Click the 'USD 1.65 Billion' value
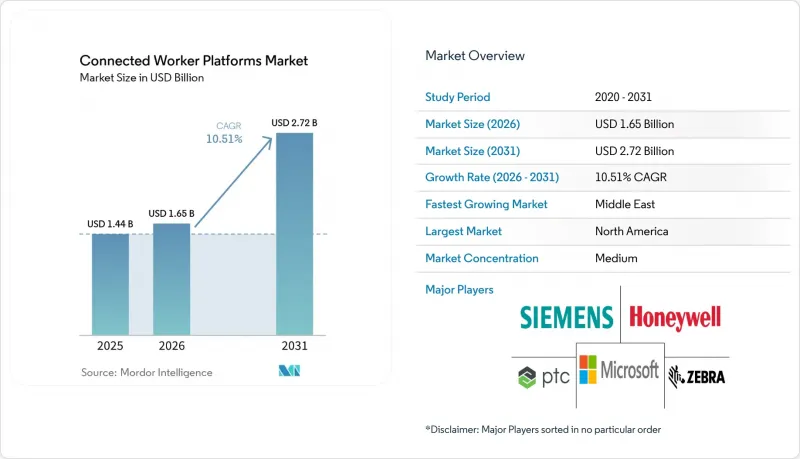 click(634, 124)
